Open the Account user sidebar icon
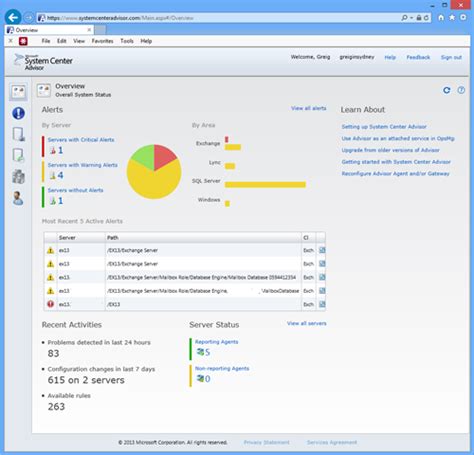The height and width of the screenshot is (455, 474). pos(18,198)
